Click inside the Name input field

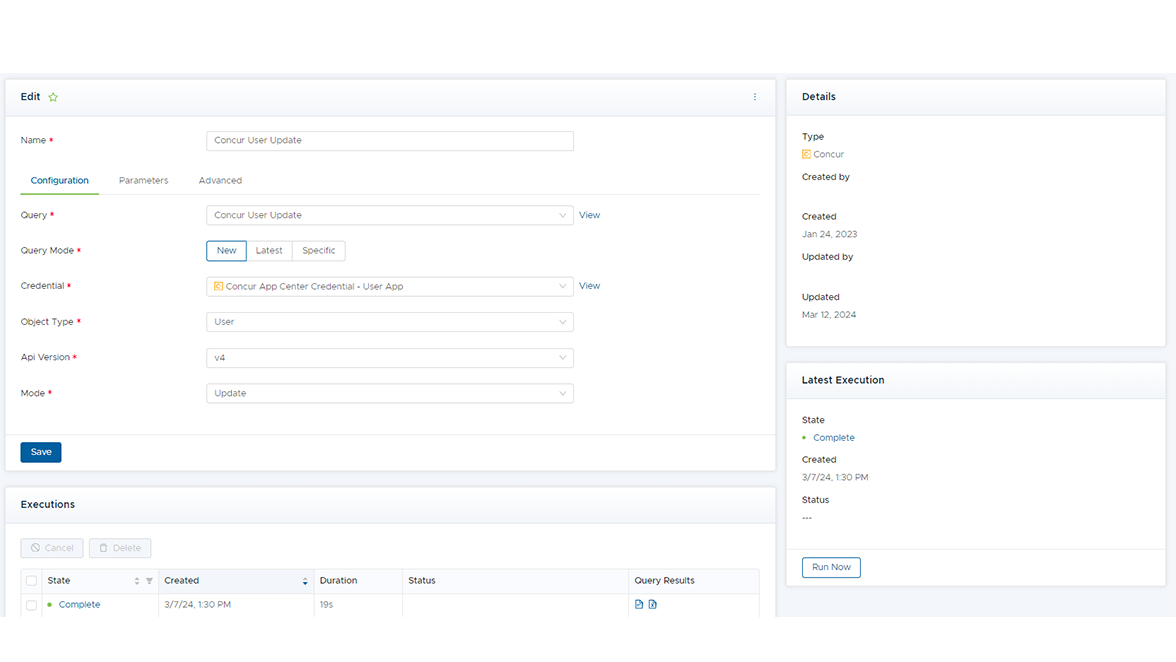click(389, 140)
